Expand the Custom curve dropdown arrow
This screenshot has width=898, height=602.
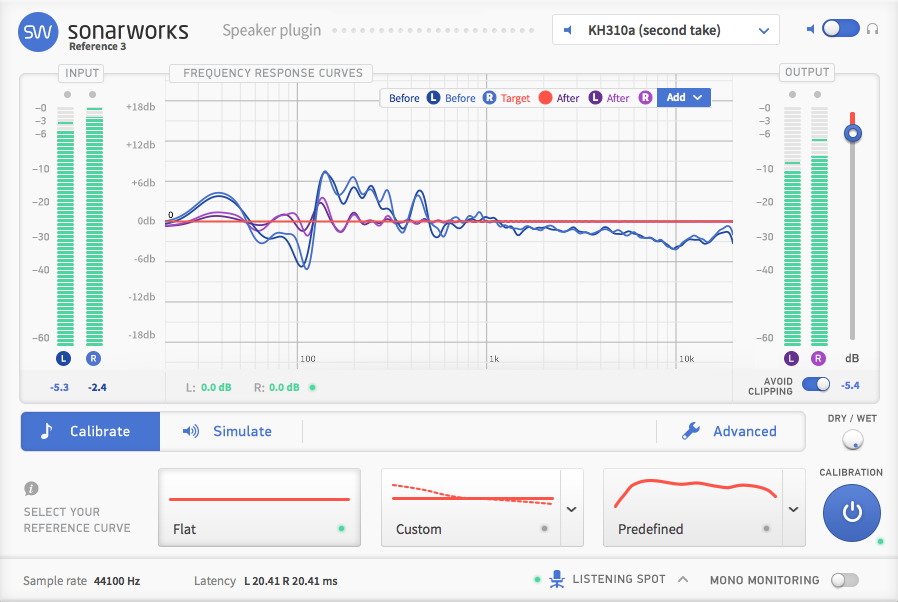[572, 509]
